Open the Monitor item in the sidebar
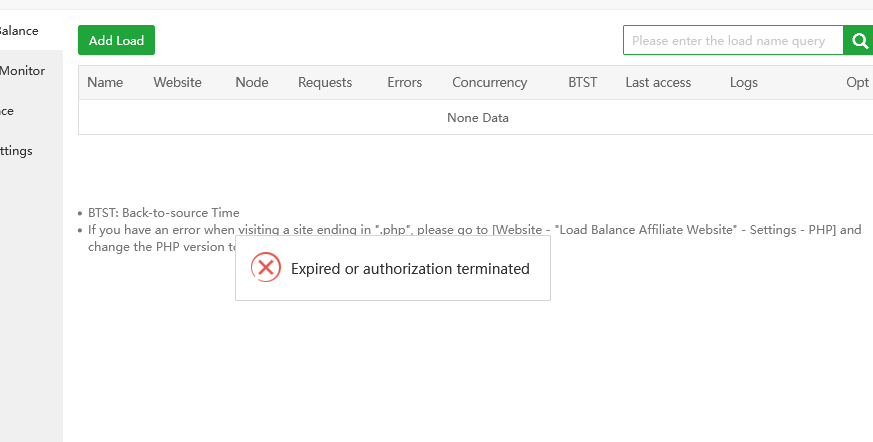Image resolution: width=873 pixels, height=442 pixels. click(22, 71)
